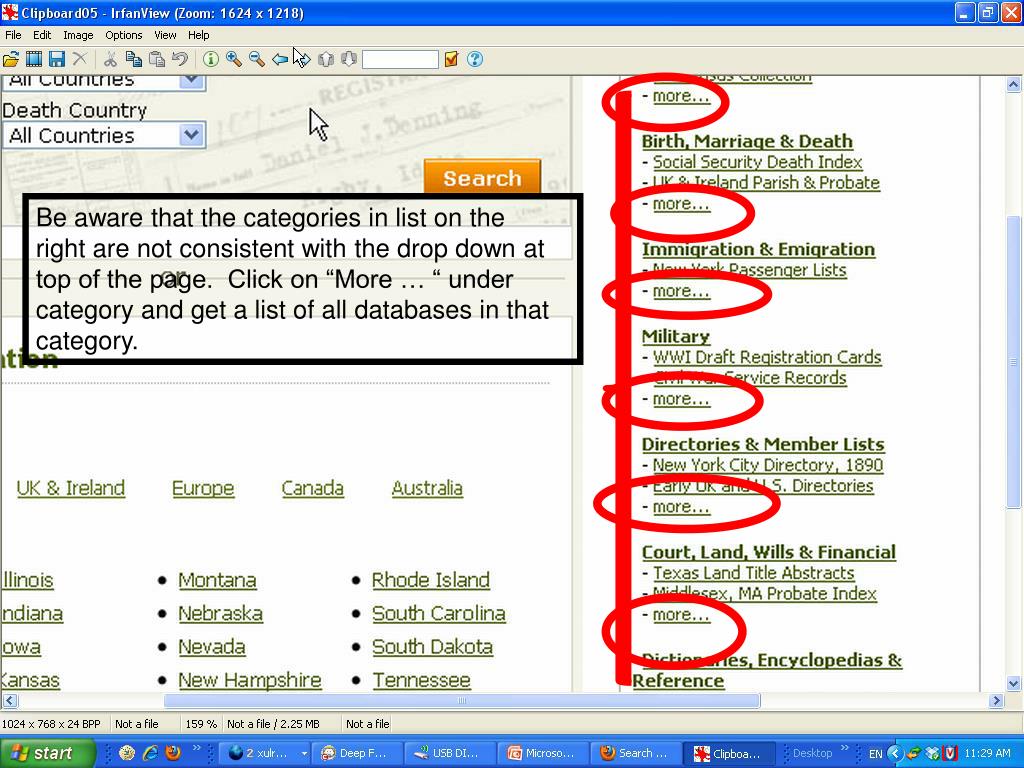Click the next page down-arrow icon
The height and width of the screenshot is (768, 1024).
[x=349, y=59]
